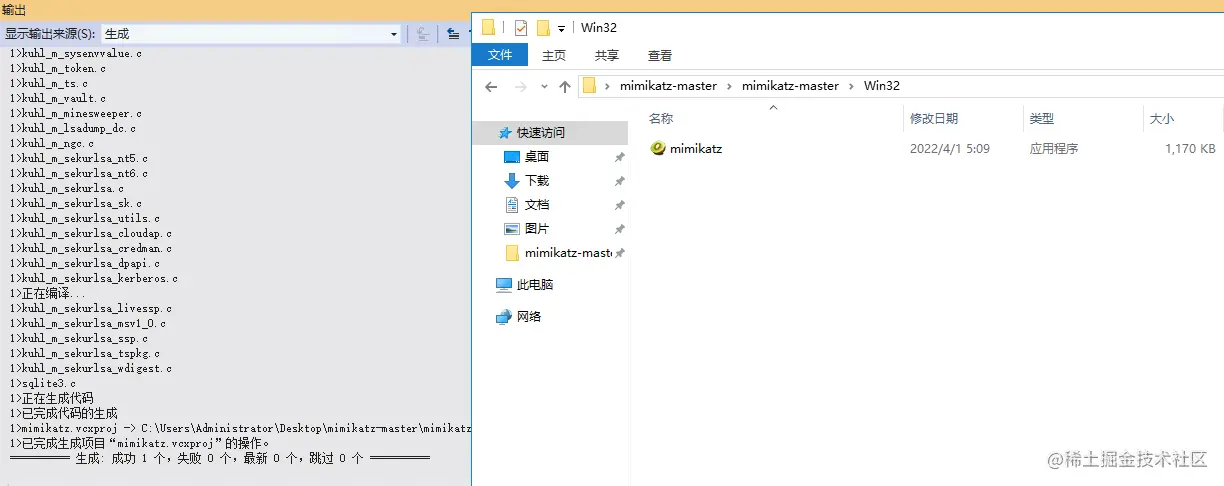The width and height of the screenshot is (1224, 486).
Task: Click the folder icon beside mimikatz-master in the navigation pane
Action: tap(512, 252)
